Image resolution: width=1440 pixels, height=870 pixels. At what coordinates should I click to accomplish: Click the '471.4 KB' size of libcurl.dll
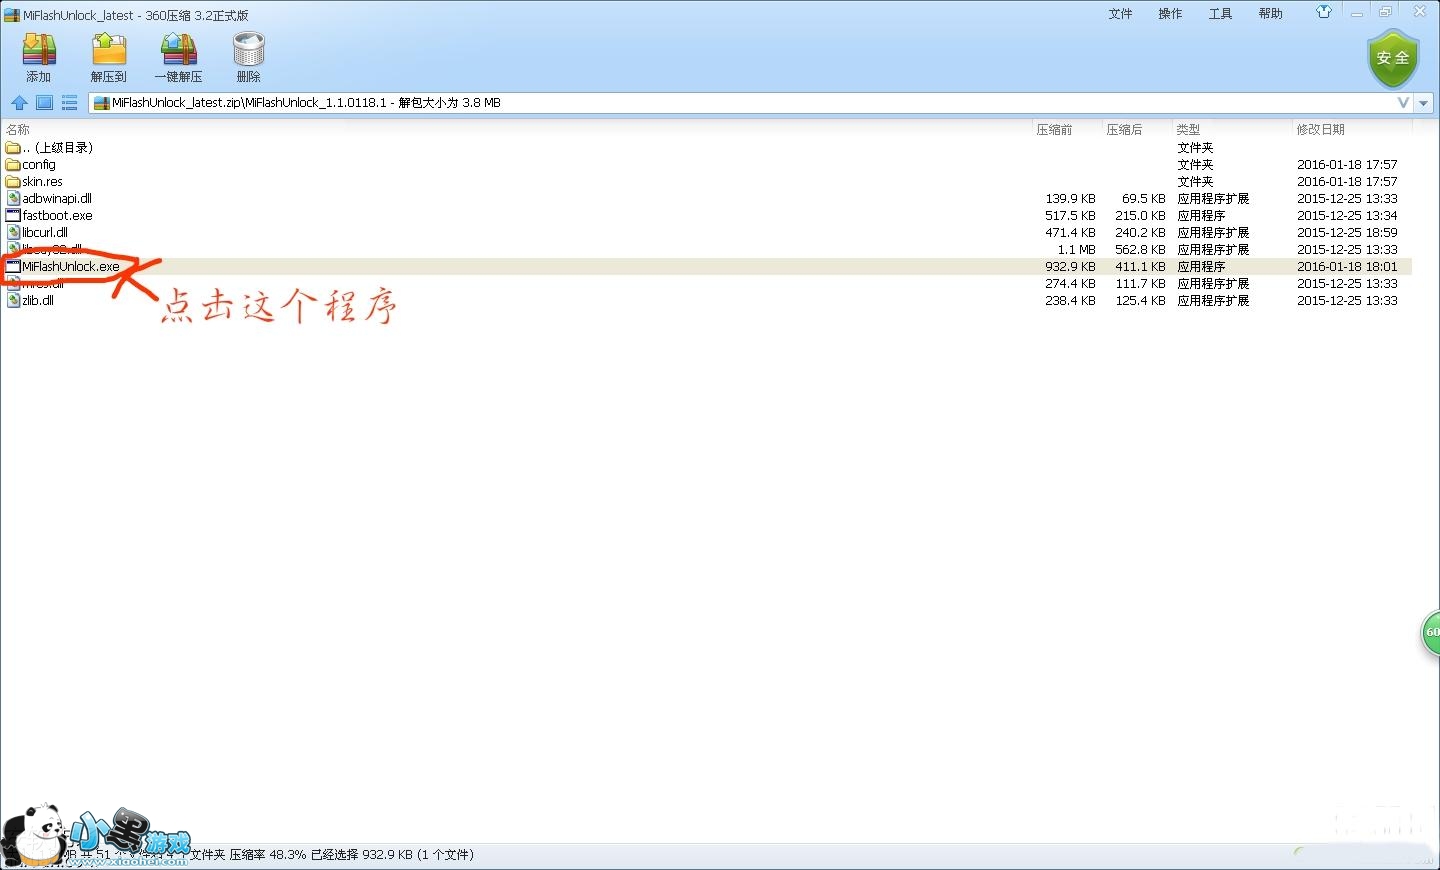tap(1070, 233)
